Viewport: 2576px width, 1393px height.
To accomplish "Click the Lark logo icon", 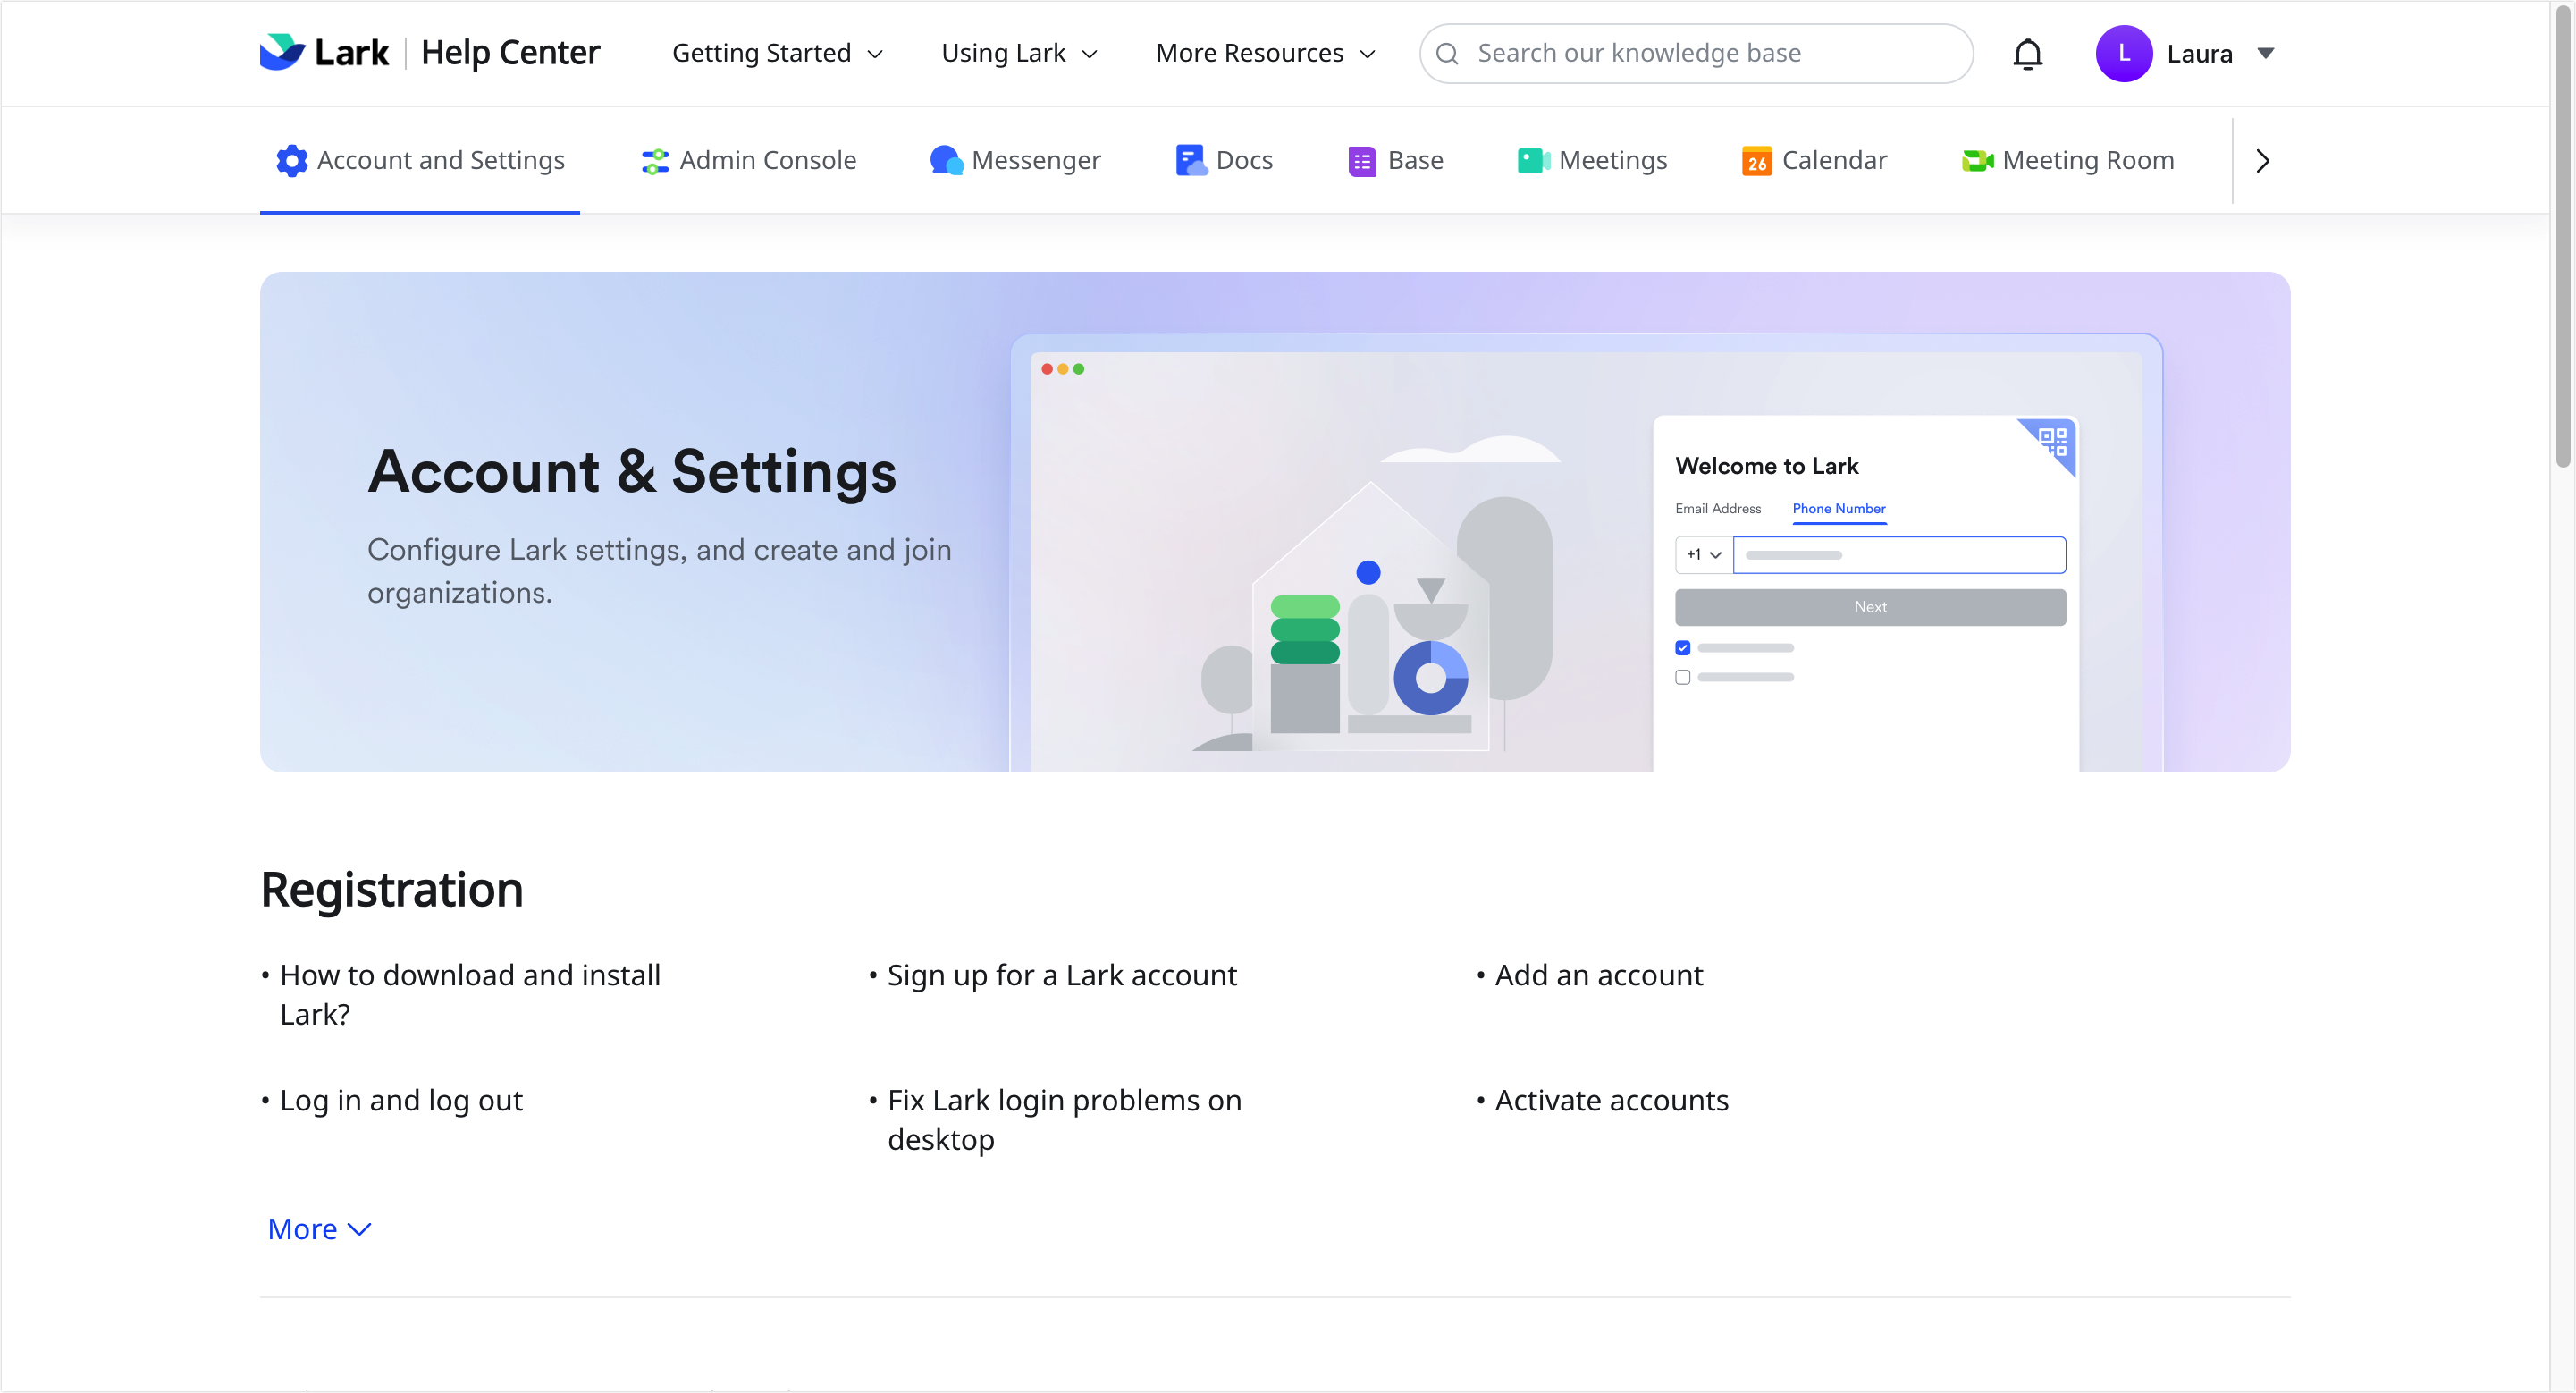I will tap(282, 52).
